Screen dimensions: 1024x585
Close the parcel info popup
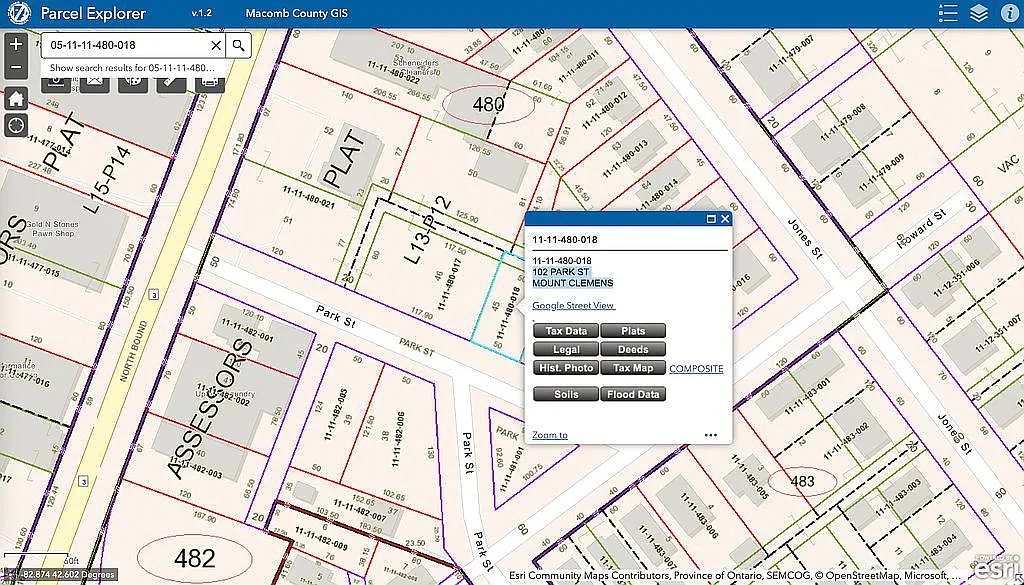coord(725,219)
